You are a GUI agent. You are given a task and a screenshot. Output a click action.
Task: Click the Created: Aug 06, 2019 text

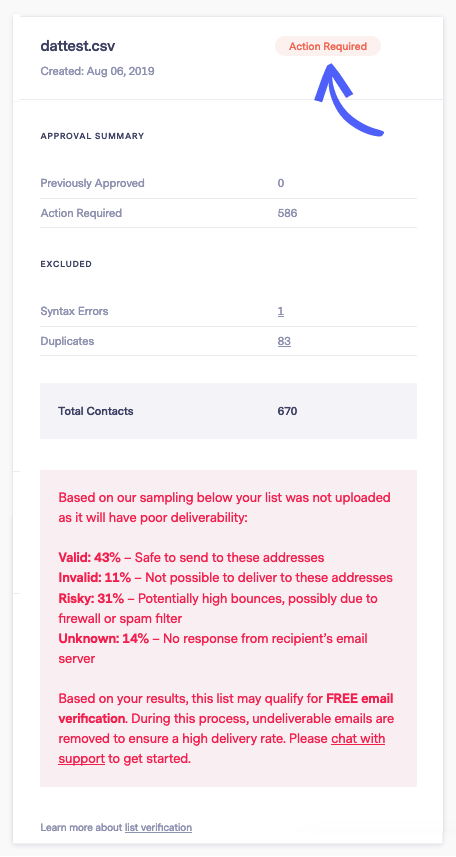97,71
